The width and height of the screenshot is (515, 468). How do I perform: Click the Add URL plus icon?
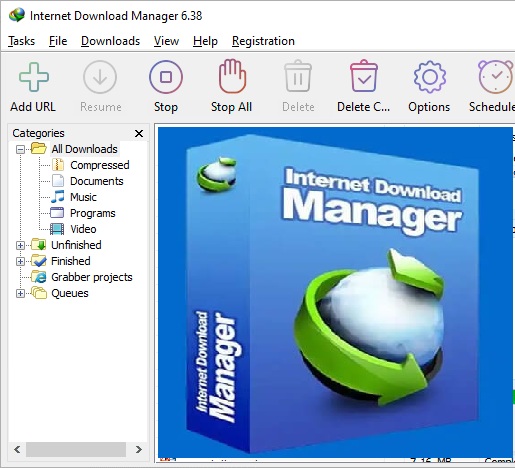pos(34,77)
